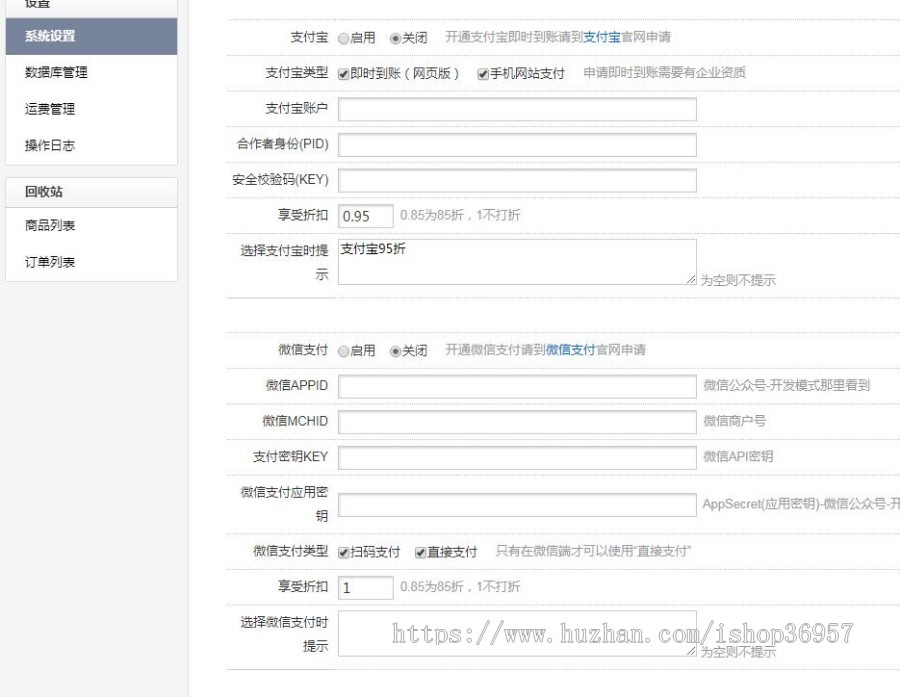The width and height of the screenshot is (900, 697).
Task: Toggle 直接支付 checkbox
Action: tap(420, 553)
